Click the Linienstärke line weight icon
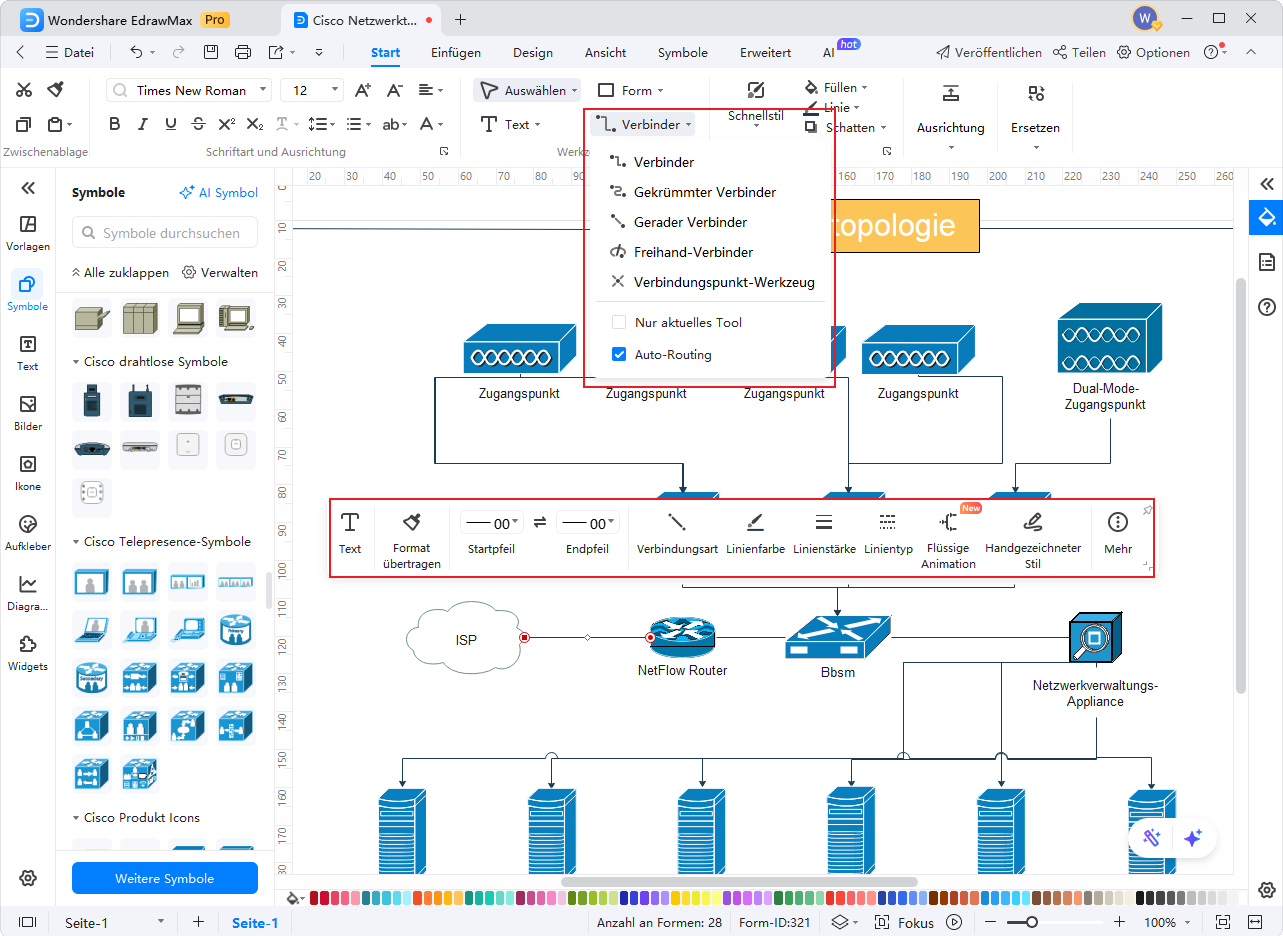 pyautogui.click(x=823, y=522)
